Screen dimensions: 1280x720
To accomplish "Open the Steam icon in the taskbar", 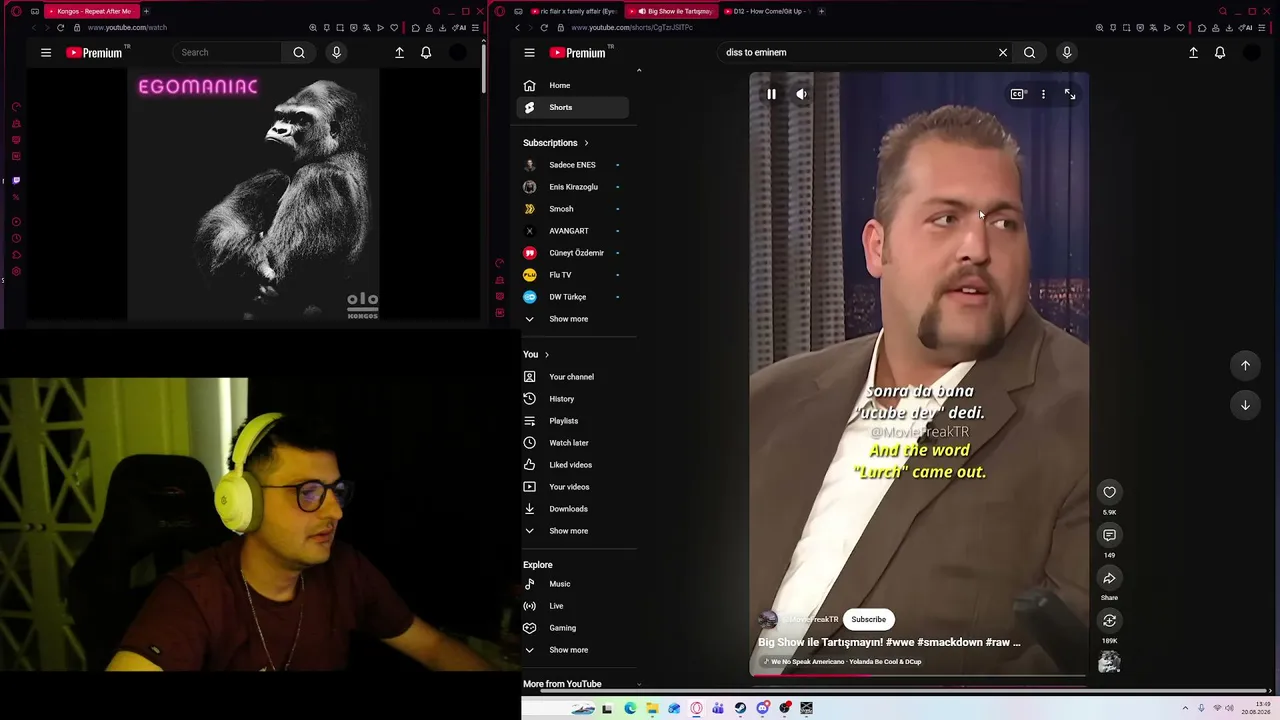I will click(x=740, y=708).
